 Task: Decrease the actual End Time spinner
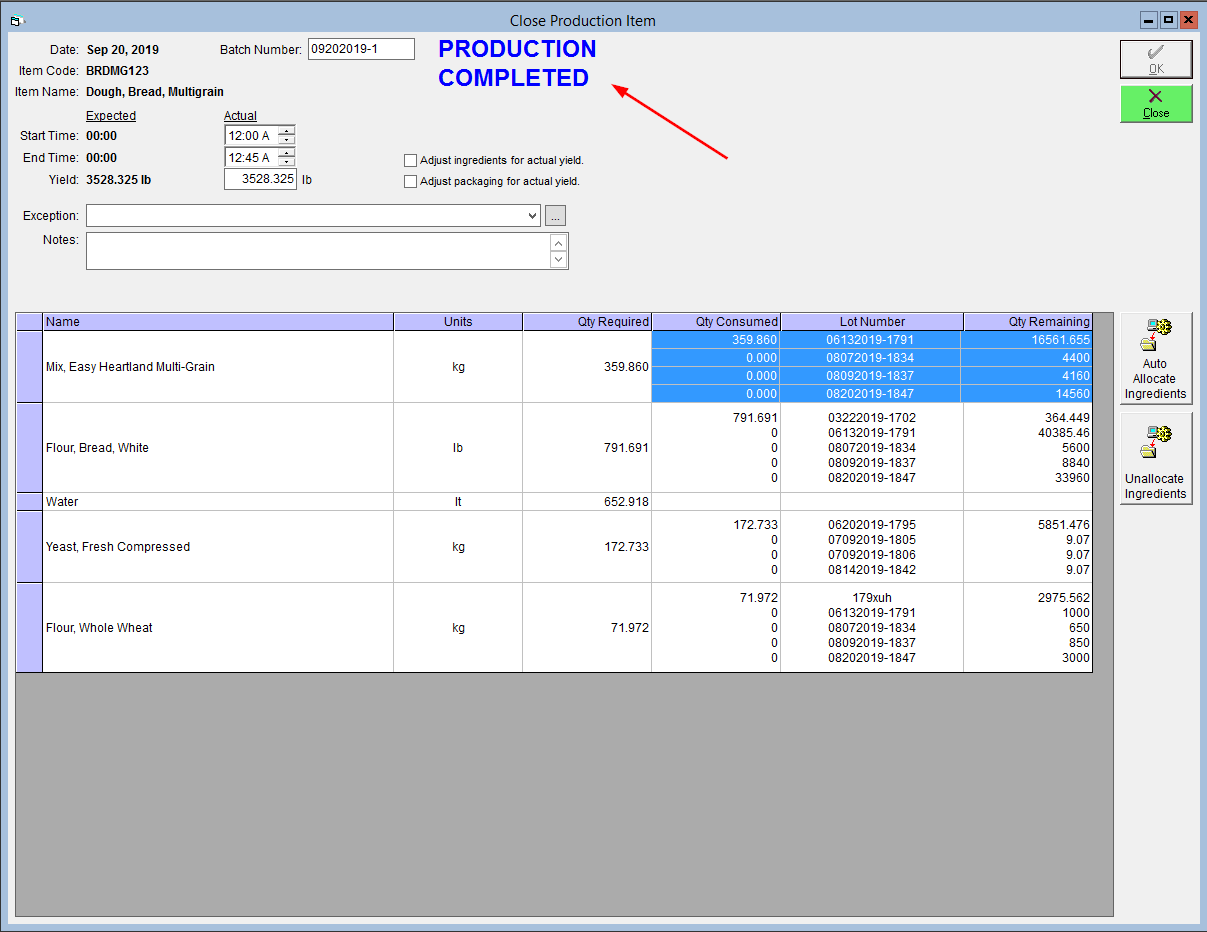pyautogui.click(x=287, y=162)
